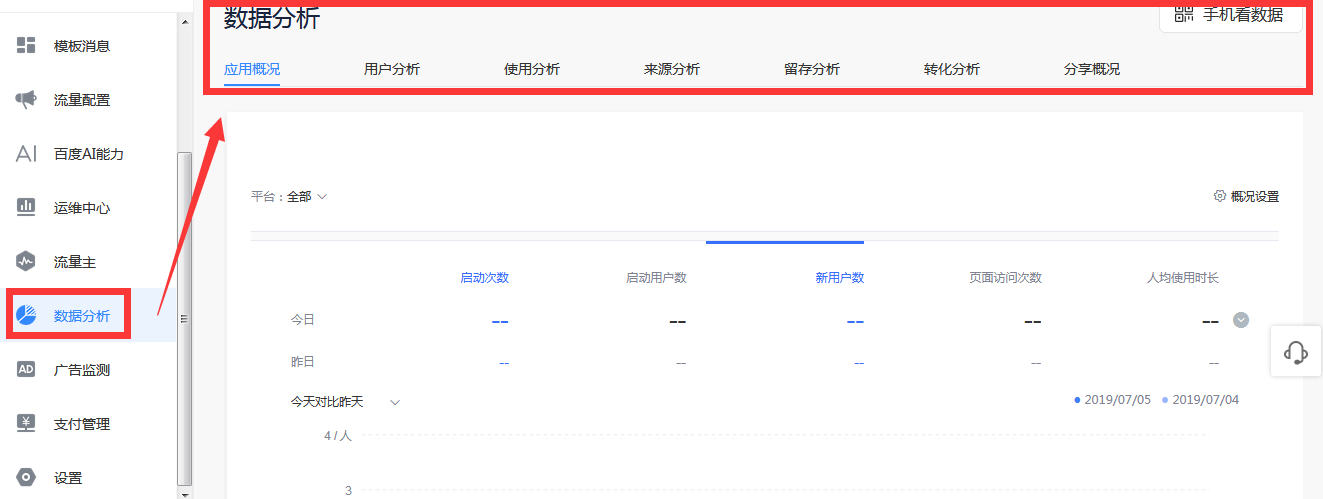Screen dimensions: 1323x499
Task: Click the customer service headset icon
Action: tap(1296, 352)
